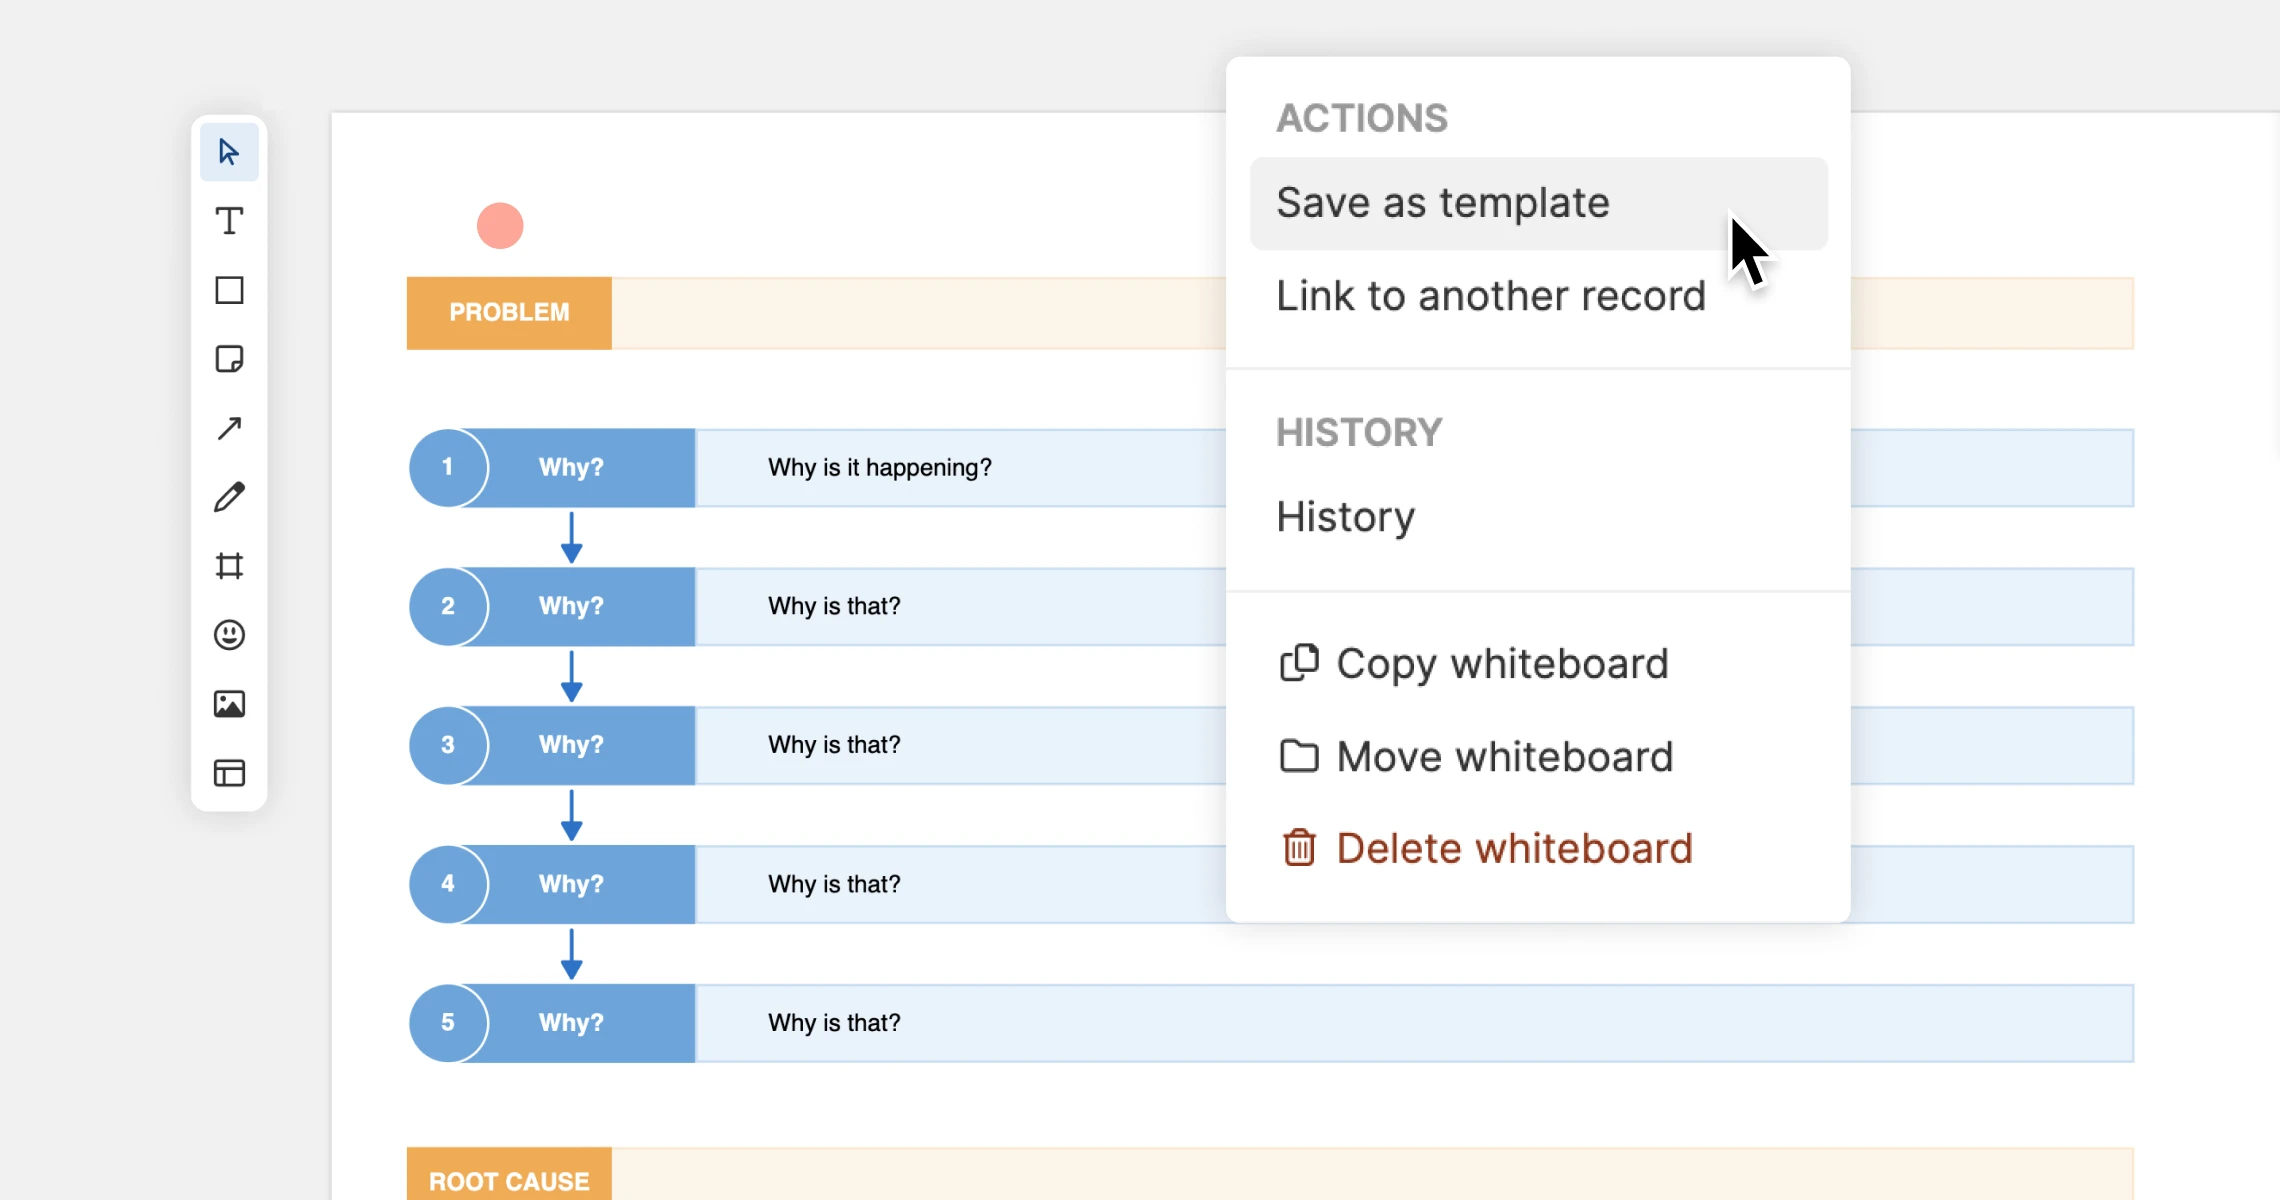Click the trash icon beside Delete whiteboard
The width and height of the screenshot is (2280, 1200).
1299,847
